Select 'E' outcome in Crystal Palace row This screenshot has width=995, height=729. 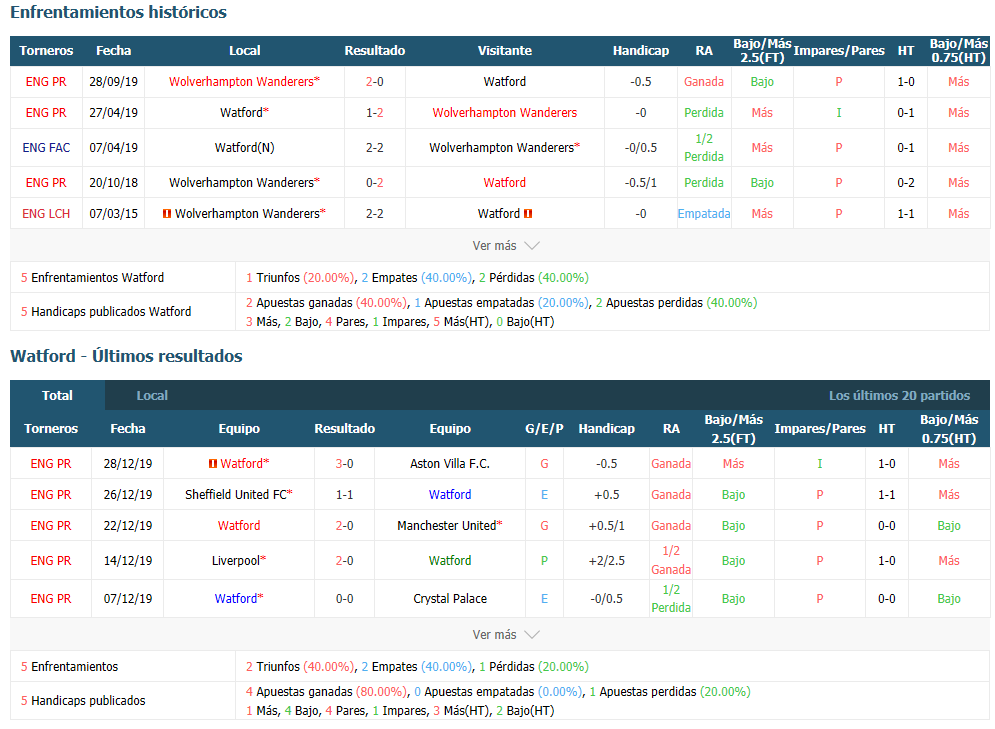[544, 599]
